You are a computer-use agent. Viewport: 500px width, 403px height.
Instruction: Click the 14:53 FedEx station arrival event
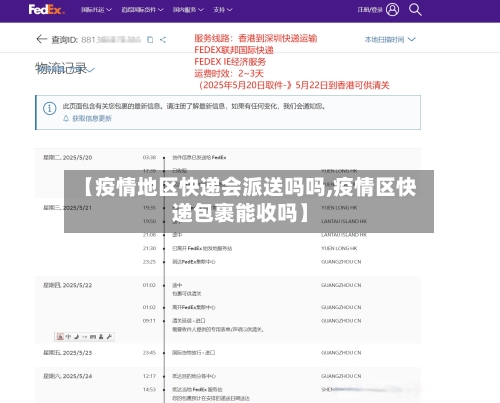pyautogui.click(x=197, y=389)
